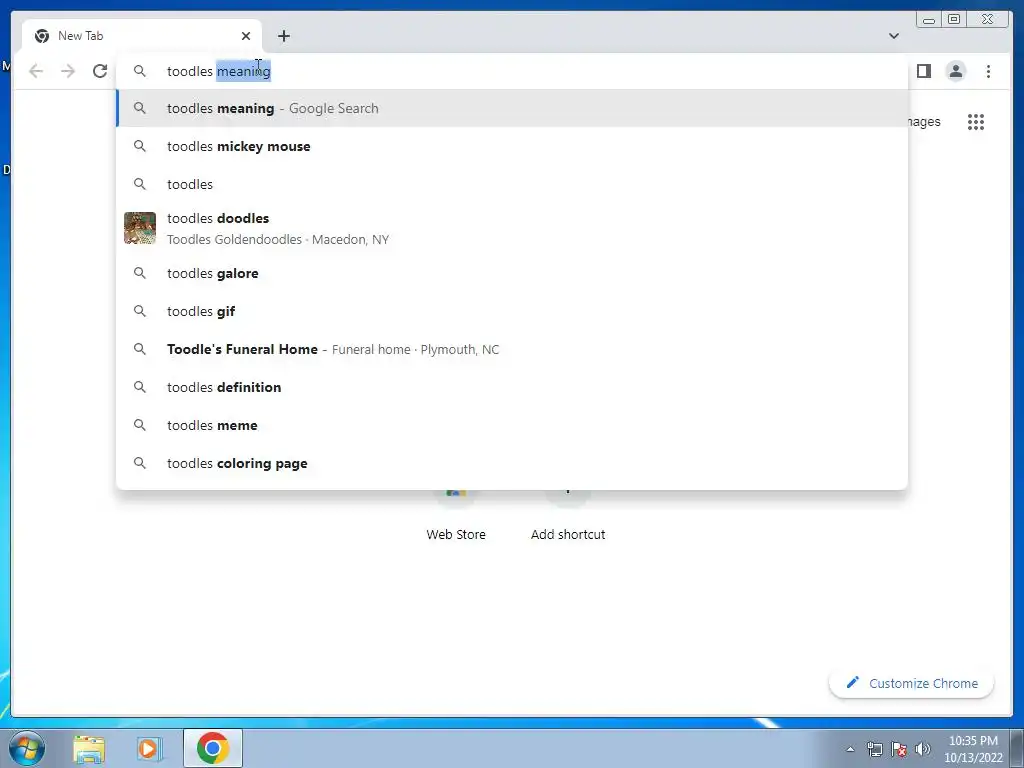Select the 'toodles meme' suggestion

pyautogui.click(x=512, y=425)
